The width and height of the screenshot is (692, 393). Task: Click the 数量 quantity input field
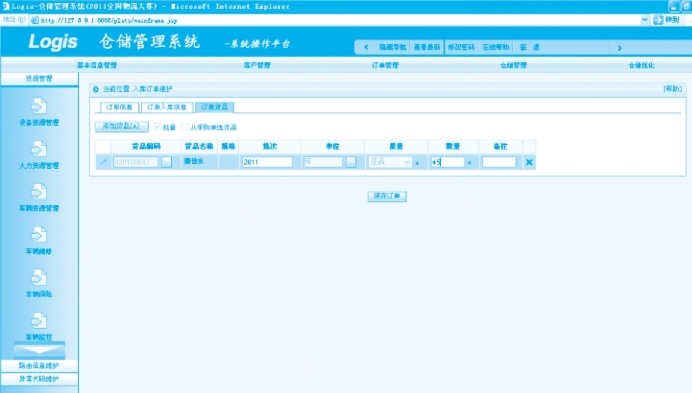(x=448, y=162)
